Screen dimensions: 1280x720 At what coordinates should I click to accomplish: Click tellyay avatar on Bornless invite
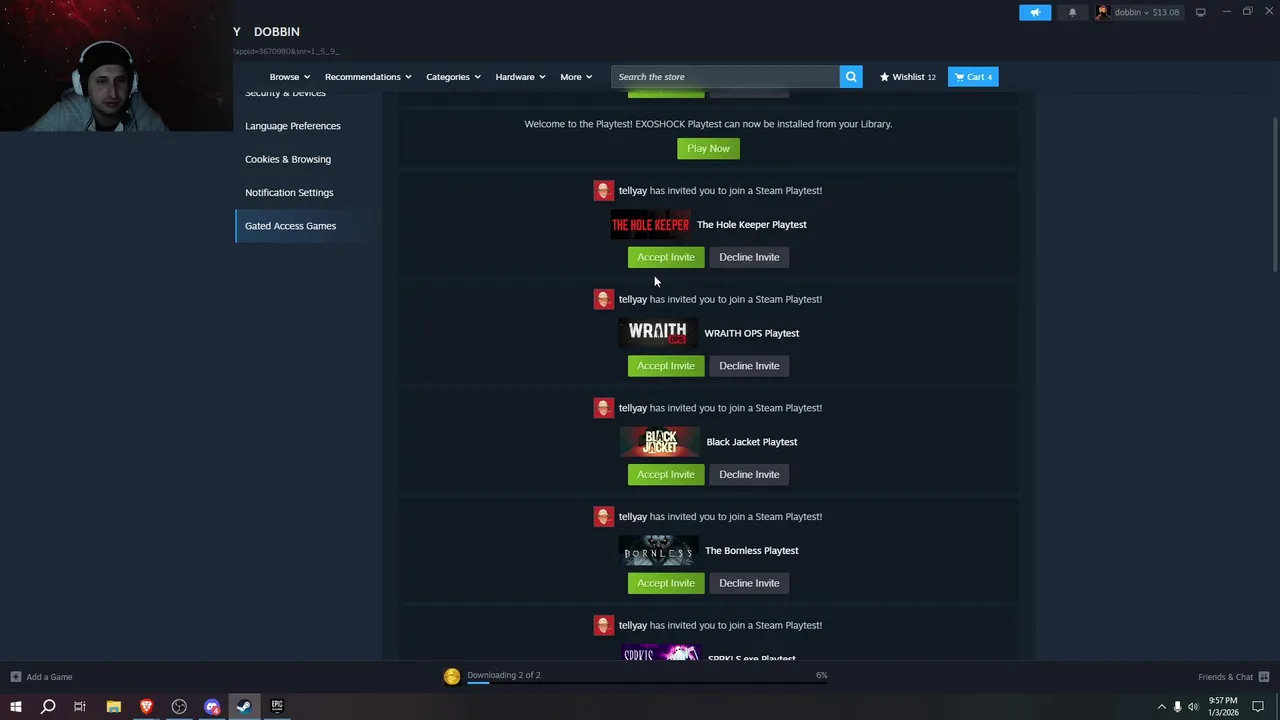[x=603, y=517]
